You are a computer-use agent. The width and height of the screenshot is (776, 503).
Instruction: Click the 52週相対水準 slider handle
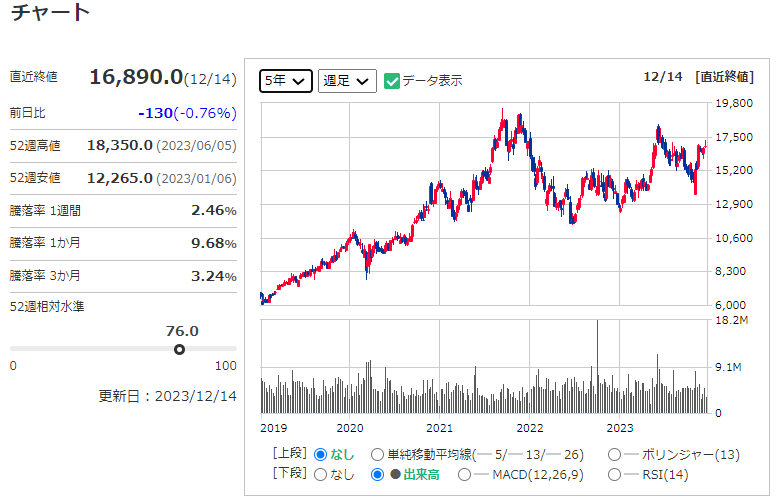[x=179, y=349]
